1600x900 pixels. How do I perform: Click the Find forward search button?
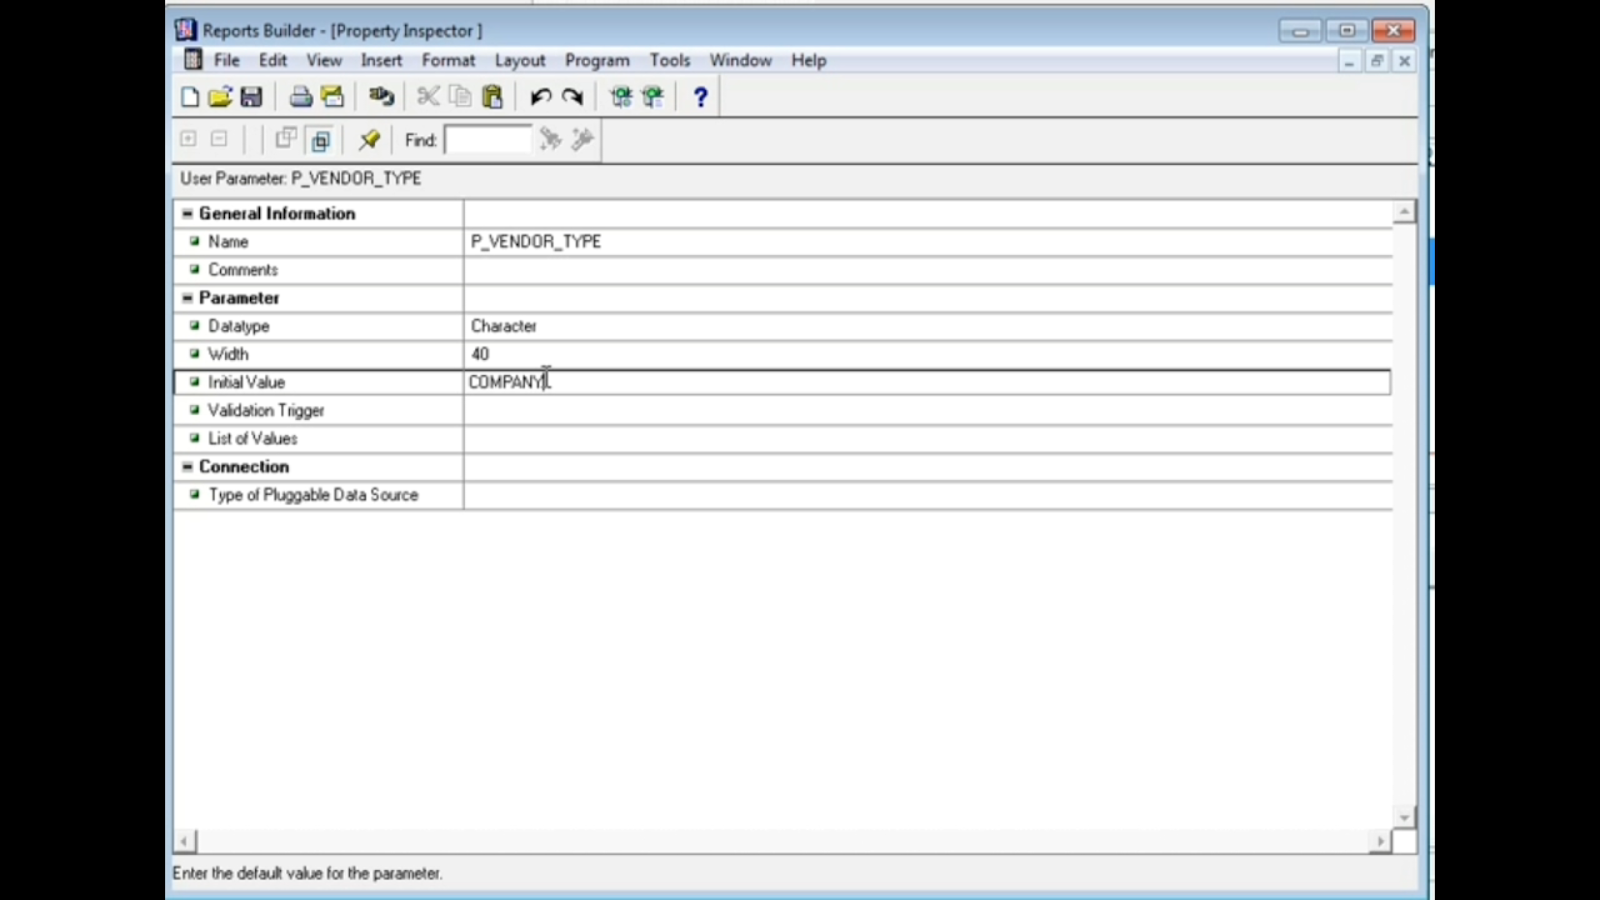(583, 139)
